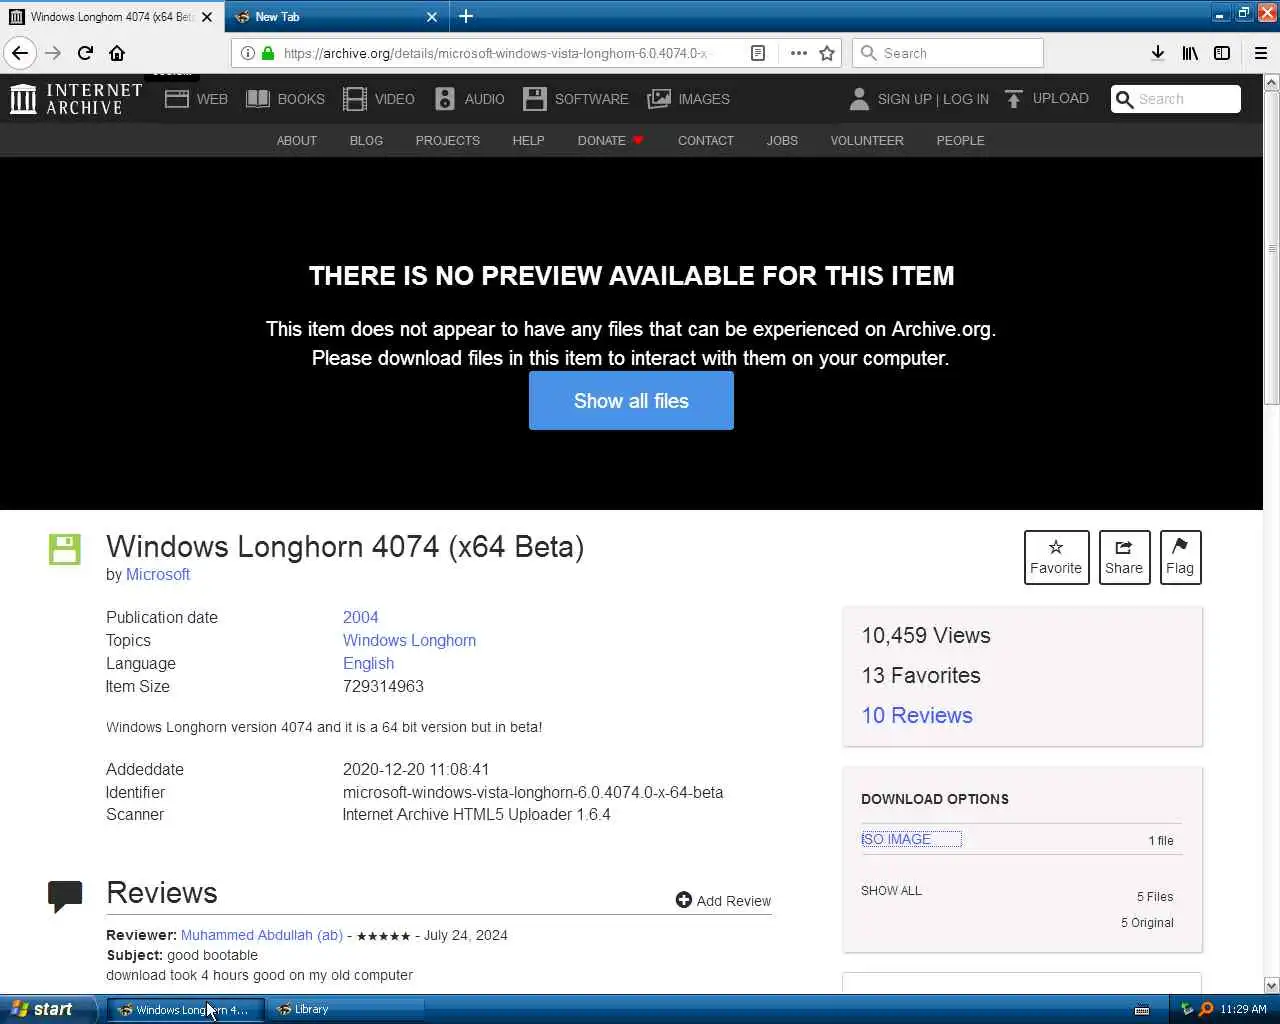Click Add Review
Viewport: 1280px width, 1024px height.
(x=723, y=901)
